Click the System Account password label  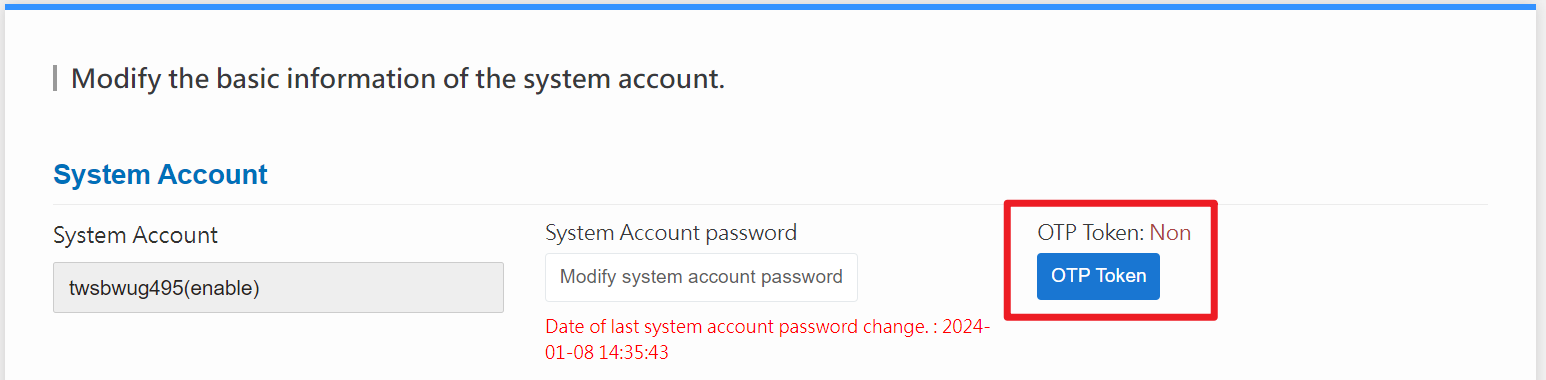[671, 233]
